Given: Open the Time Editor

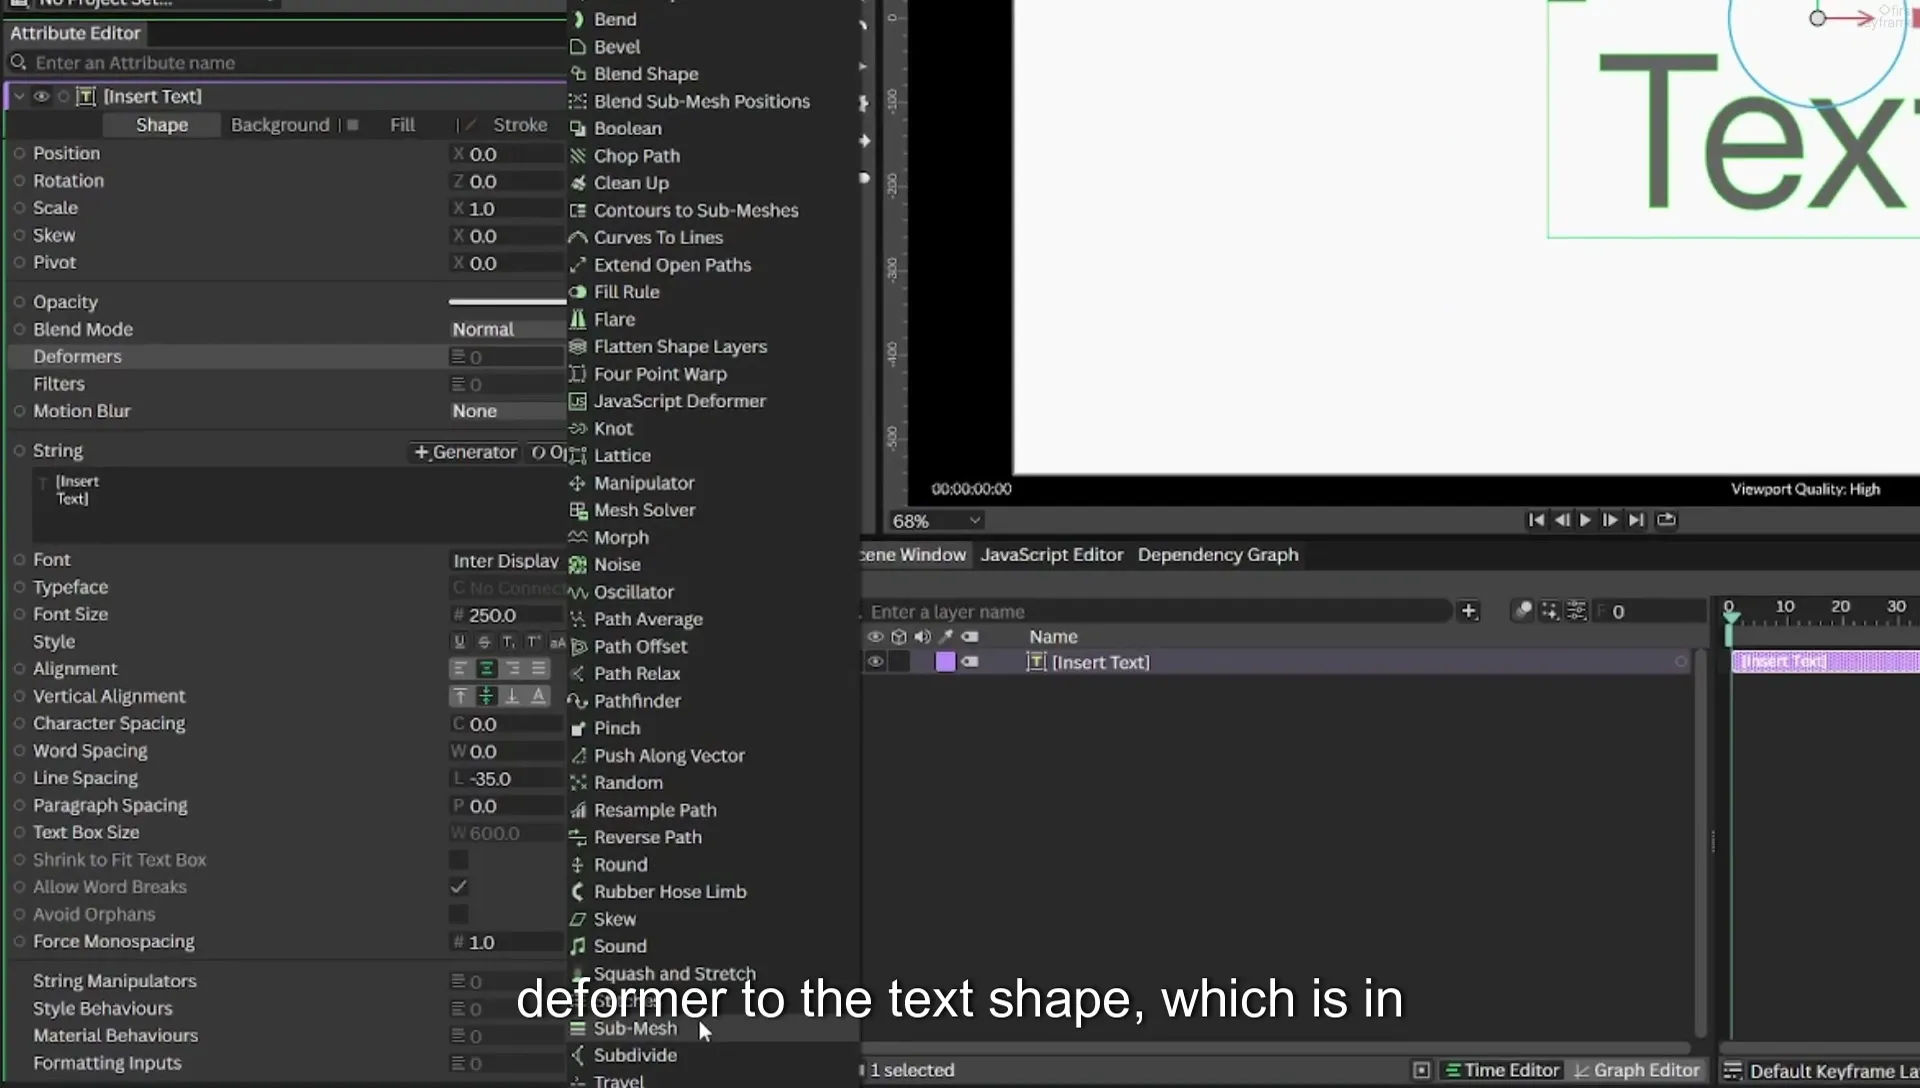Looking at the screenshot, I should pyautogui.click(x=1501, y=1070).
